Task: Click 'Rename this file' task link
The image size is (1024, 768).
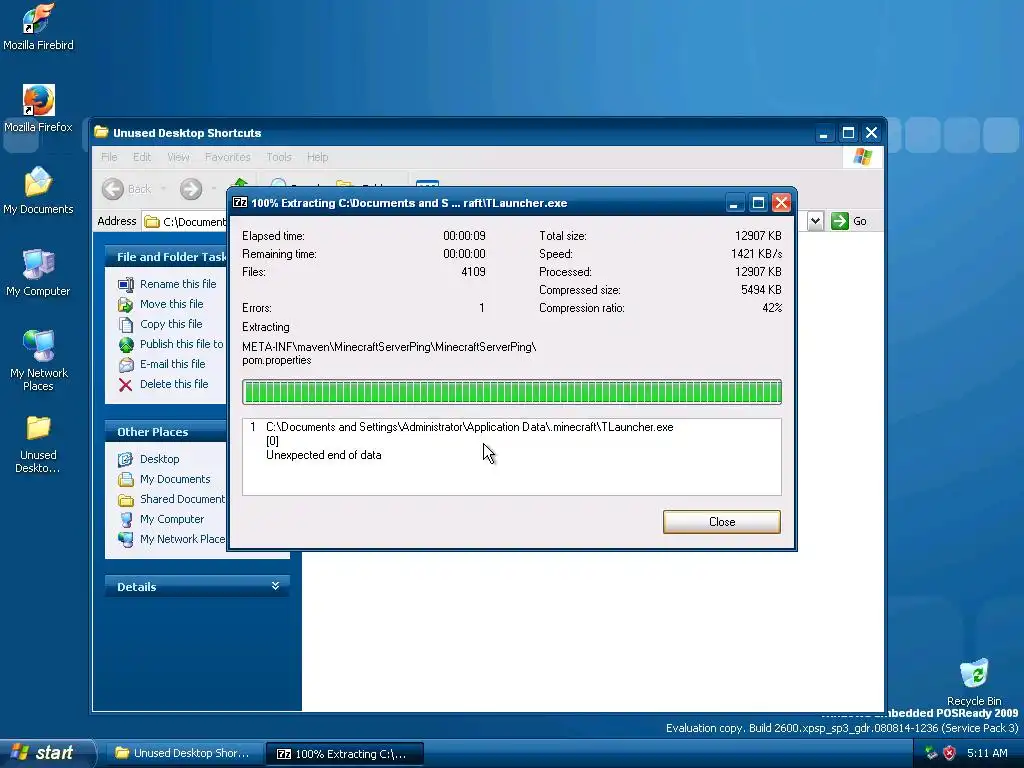Action: coord(178,284)
